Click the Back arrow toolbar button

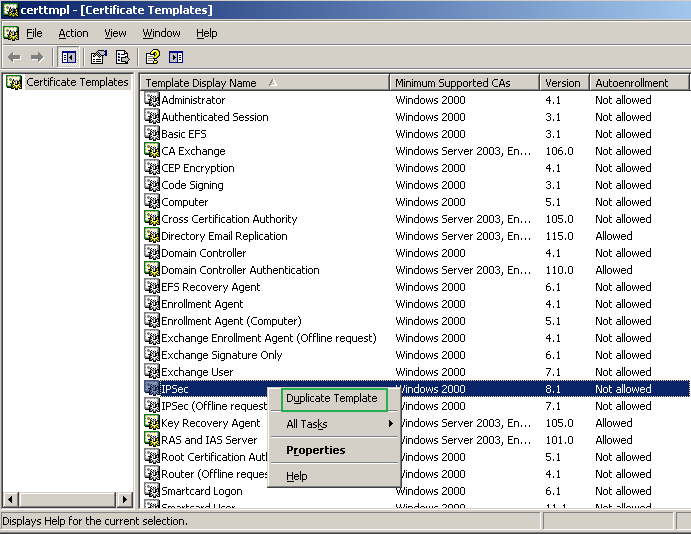[15, 57]
